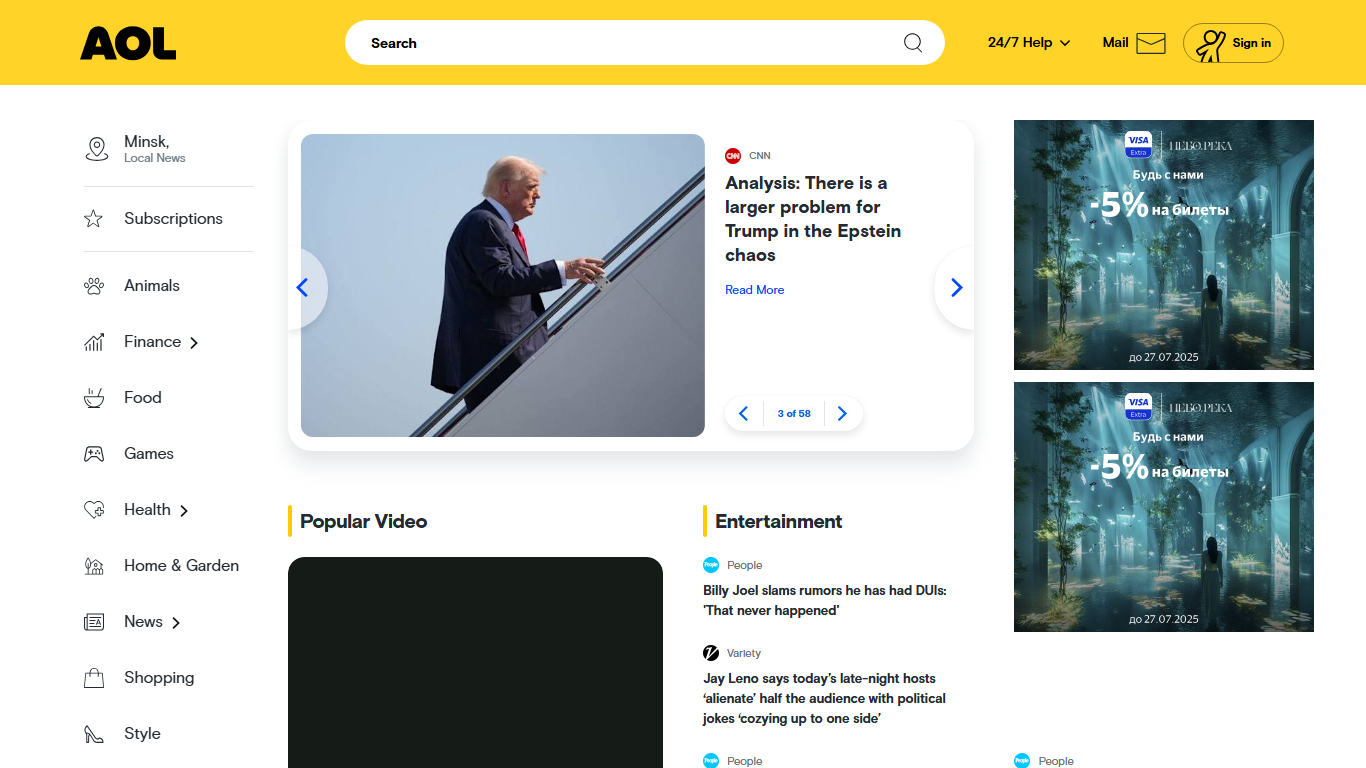Expand the News submenu chevron
Image resolution: width=1366 pixels, height=768 pixels.
[x=176, y=623]
